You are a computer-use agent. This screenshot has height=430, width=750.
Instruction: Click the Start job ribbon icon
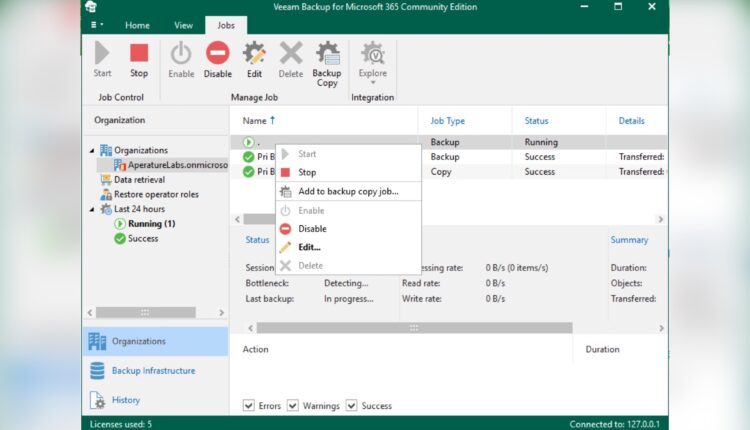click(102, 53)
